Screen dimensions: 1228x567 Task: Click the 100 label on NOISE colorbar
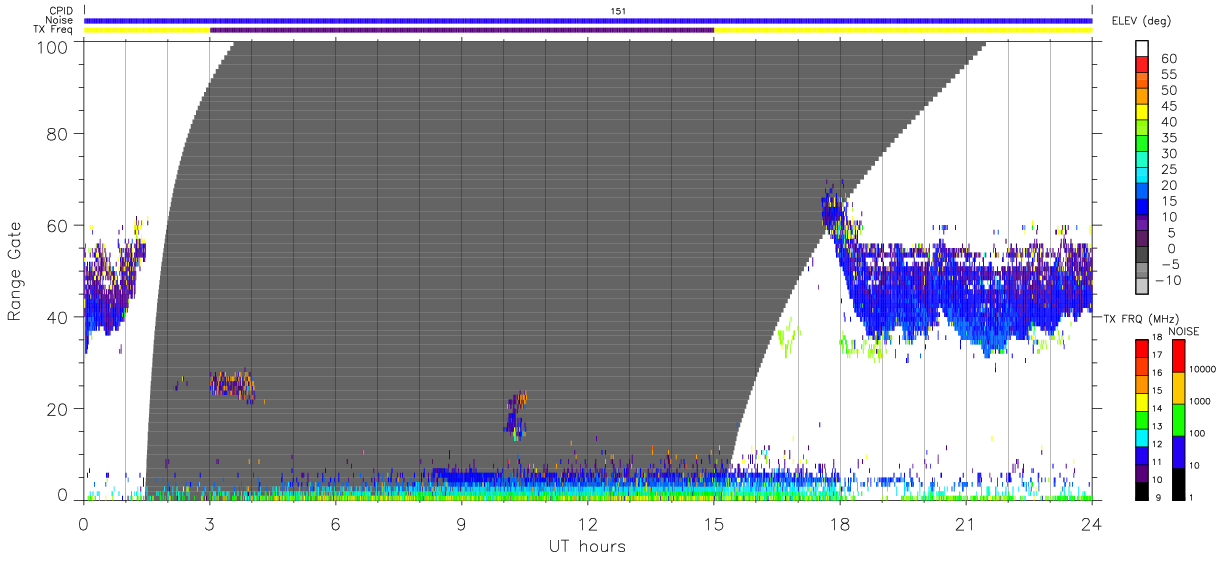click(x=1198, y=434)
